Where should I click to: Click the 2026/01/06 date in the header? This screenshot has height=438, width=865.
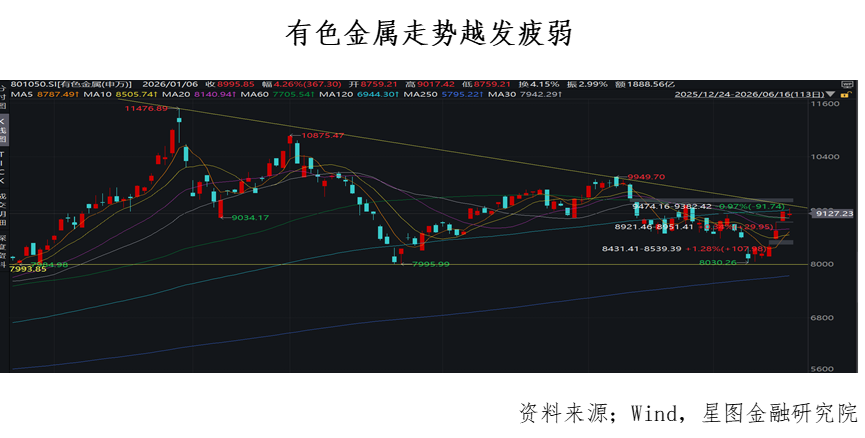click(x=170, y=84)
